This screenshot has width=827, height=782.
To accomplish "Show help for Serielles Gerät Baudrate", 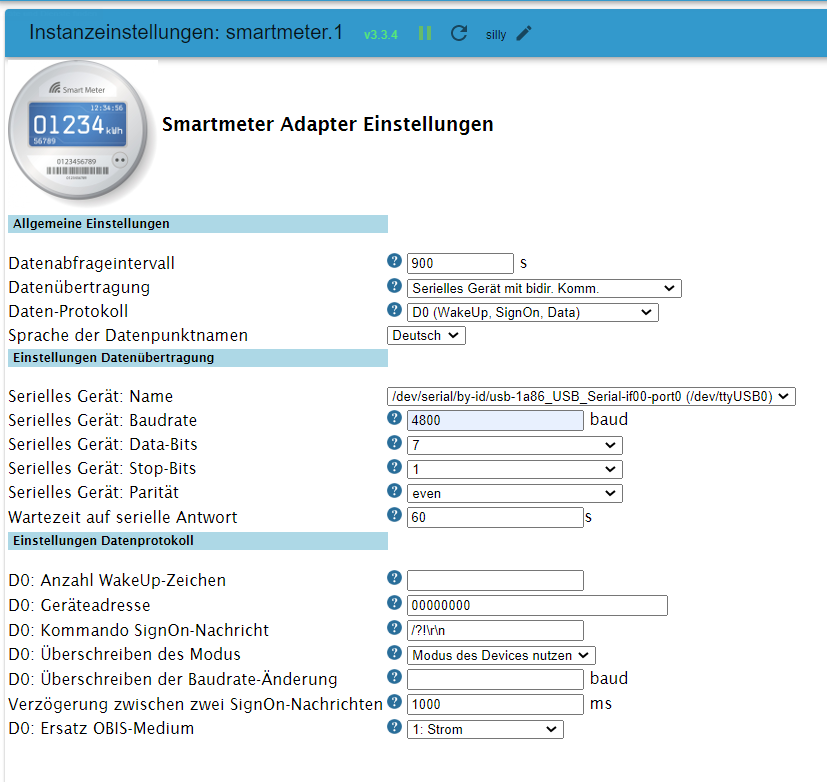I will [x=394, y=418].
